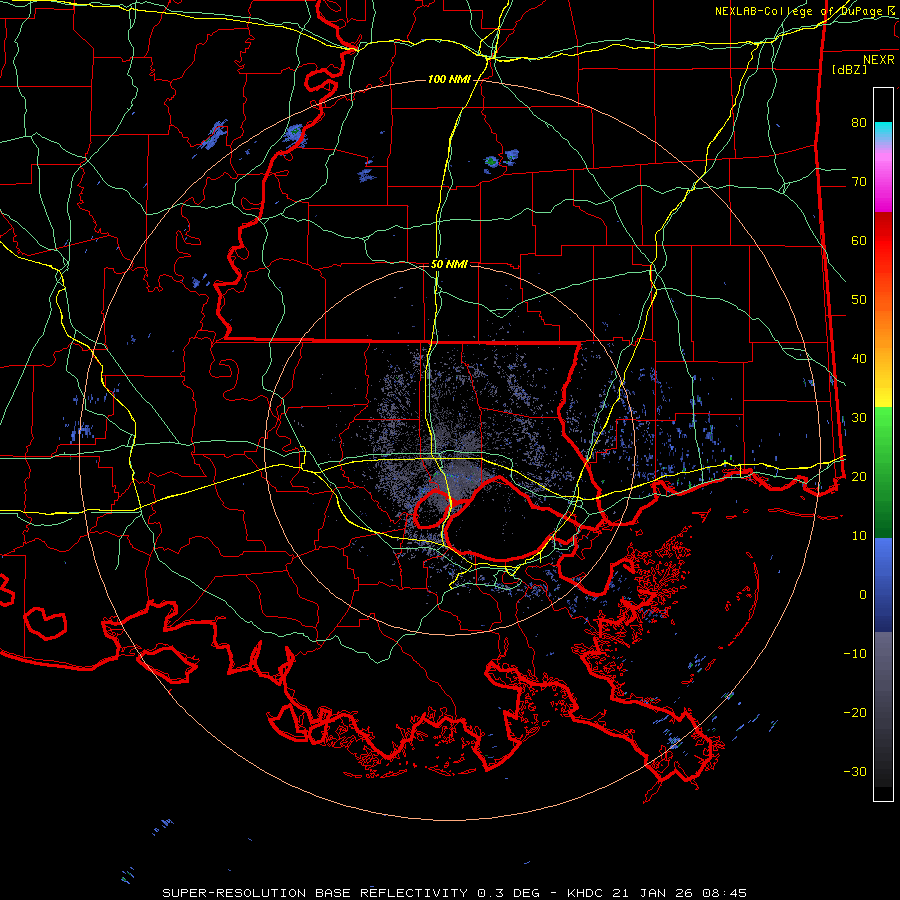Click the 40 dBZ legend value

(x=859, y=358)
